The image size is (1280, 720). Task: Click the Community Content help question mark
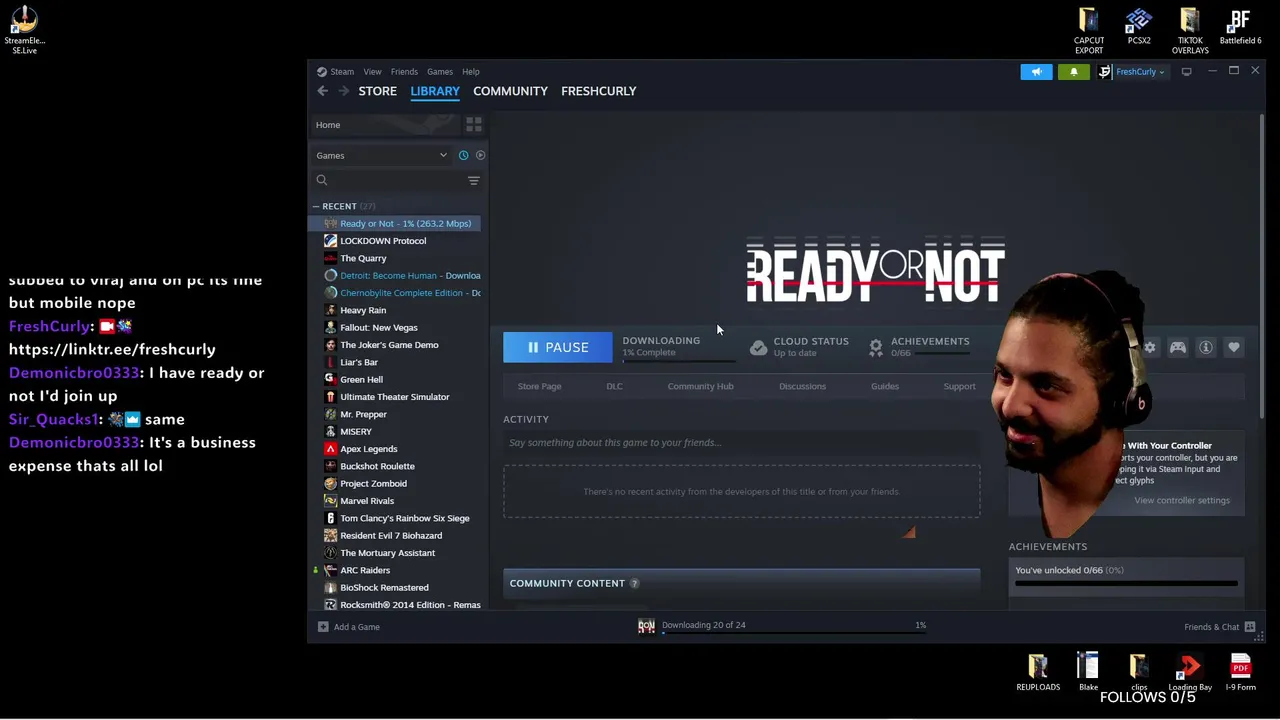[x=634, y=583]
